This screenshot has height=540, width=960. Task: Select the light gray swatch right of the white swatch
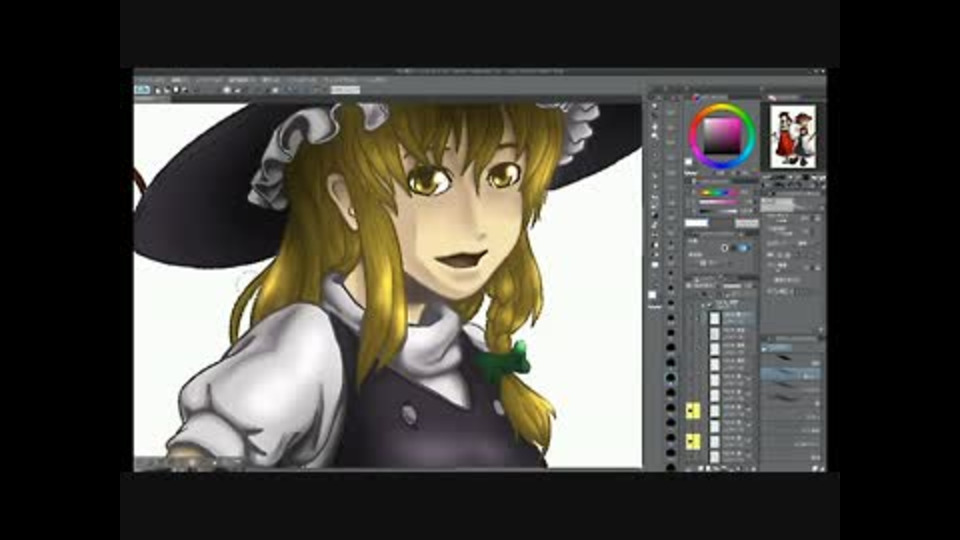(x=746, y=223)
